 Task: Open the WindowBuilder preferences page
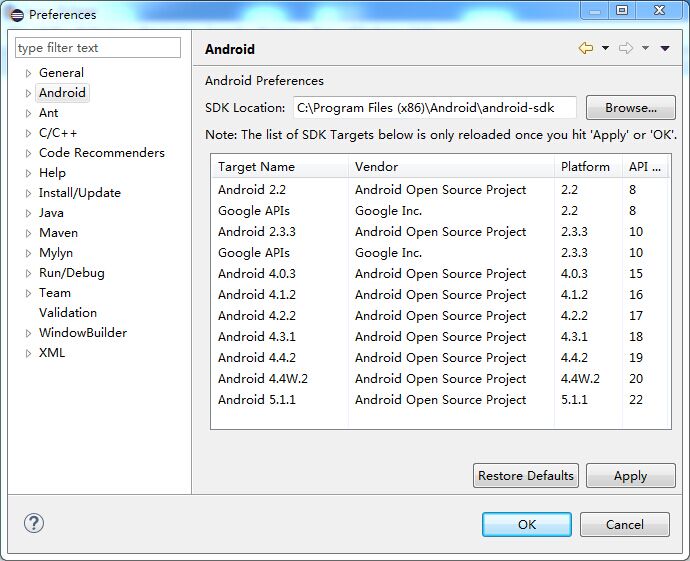pos(82,332)
